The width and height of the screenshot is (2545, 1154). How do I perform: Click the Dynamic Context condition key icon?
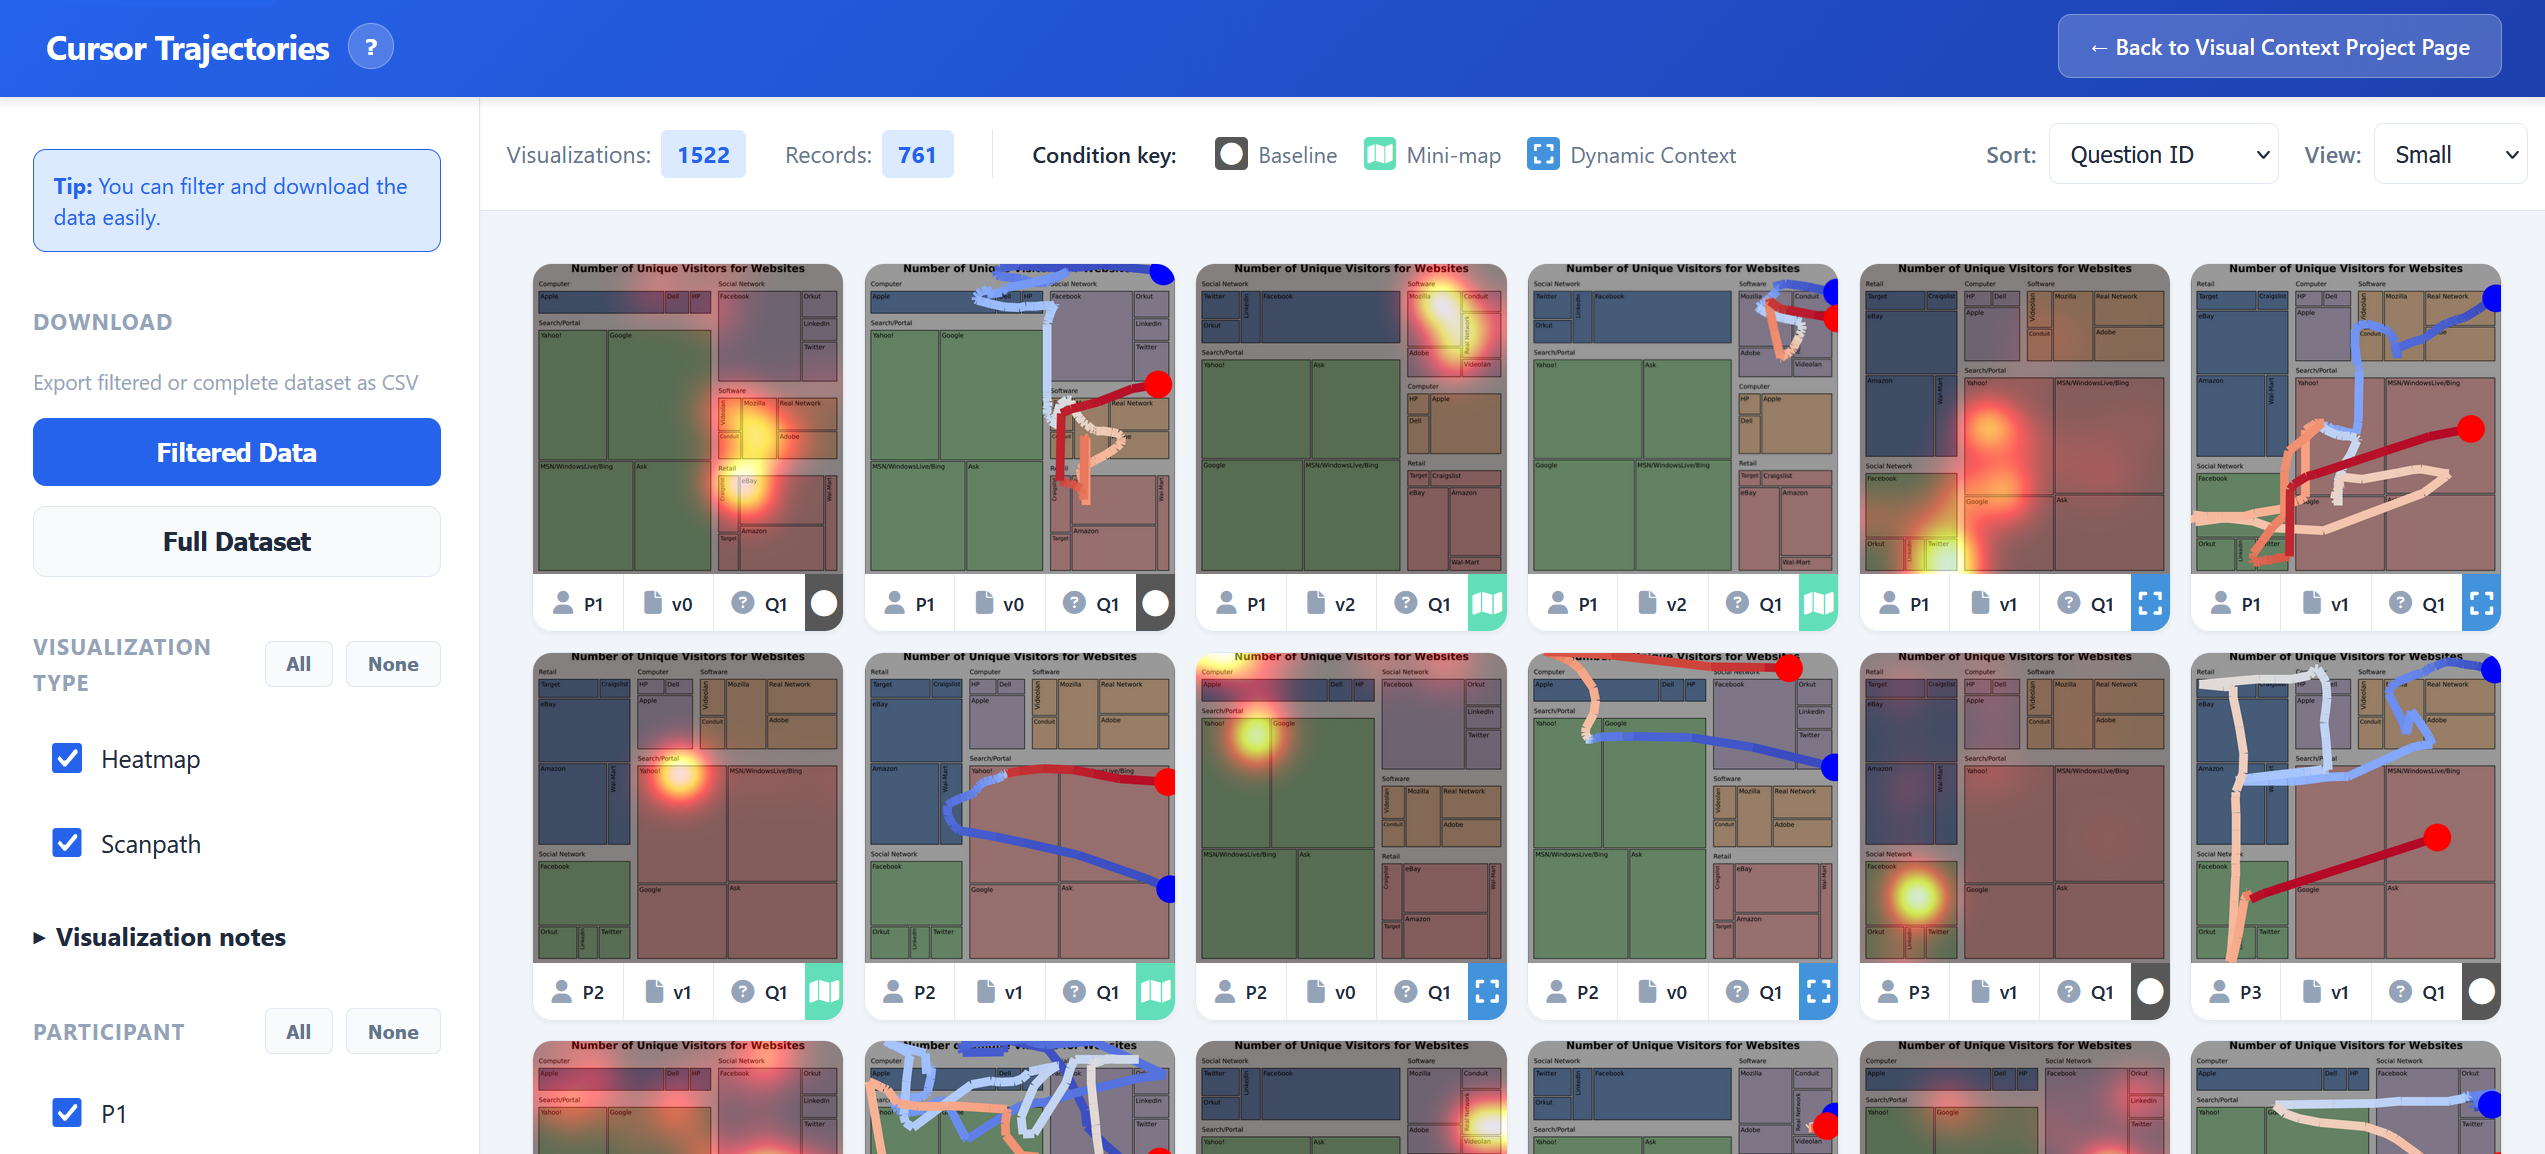[x=1543, y=154]
